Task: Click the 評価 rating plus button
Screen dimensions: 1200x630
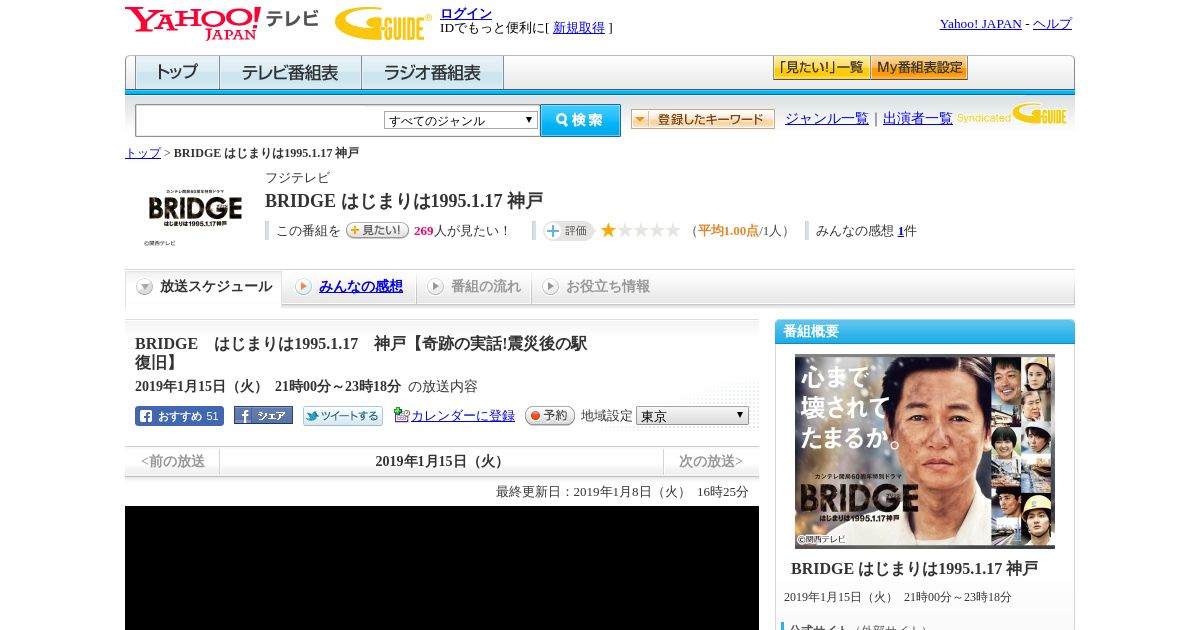Action: pyautogui.click(x=568, y=231)
